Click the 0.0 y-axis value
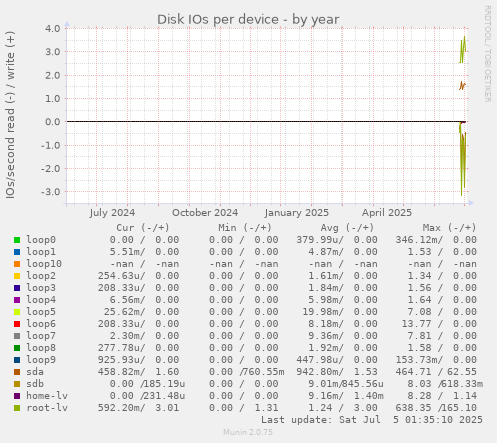This screenshot has height=443, width=497. click(x=53, y=122)
